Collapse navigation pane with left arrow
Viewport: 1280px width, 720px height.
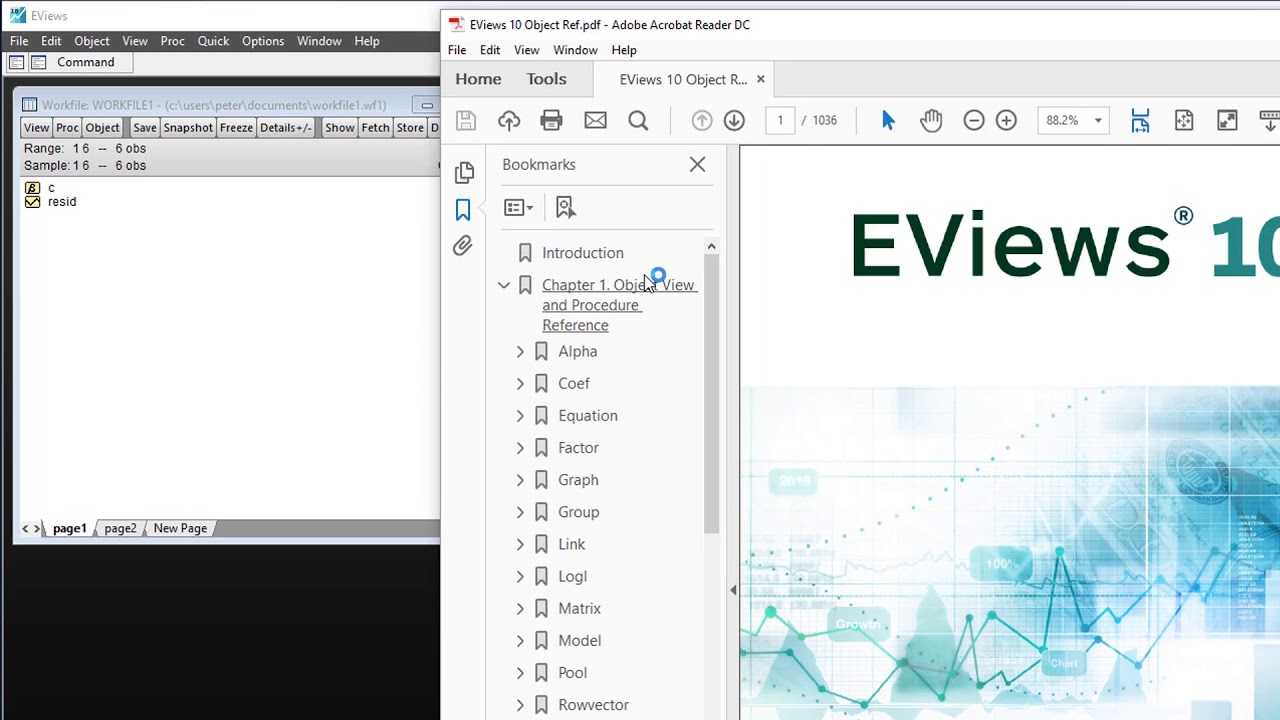click(x=733, y=591)
